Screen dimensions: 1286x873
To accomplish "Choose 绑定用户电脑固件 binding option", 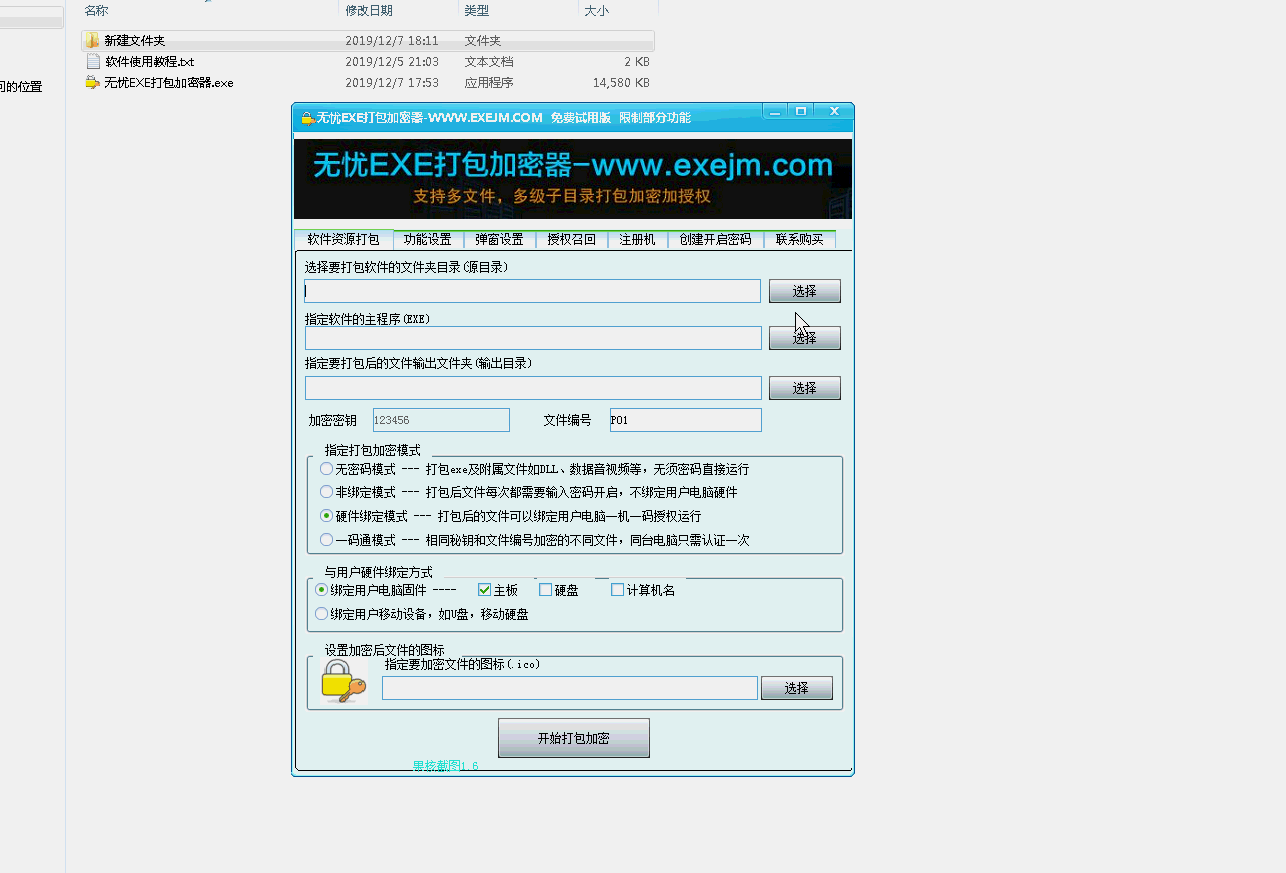I will 321,590.
